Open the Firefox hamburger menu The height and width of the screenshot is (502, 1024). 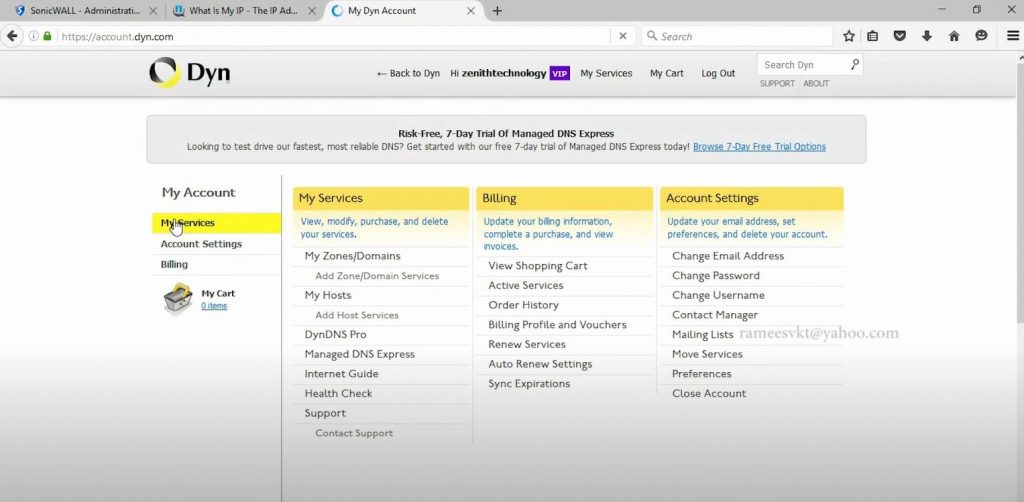coord(1012,37)
